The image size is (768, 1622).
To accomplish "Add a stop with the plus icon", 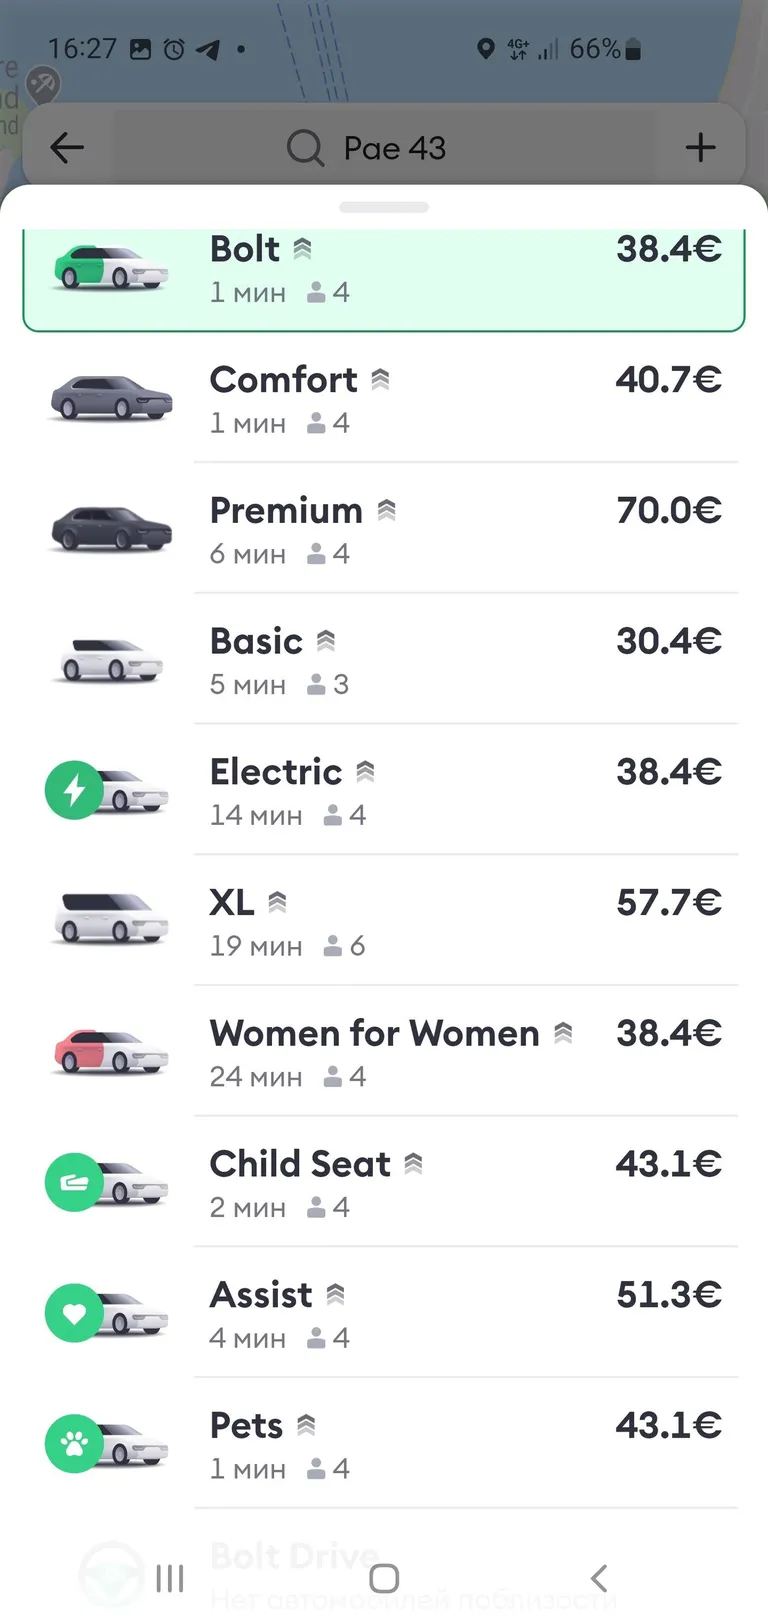I will (700, 148).
